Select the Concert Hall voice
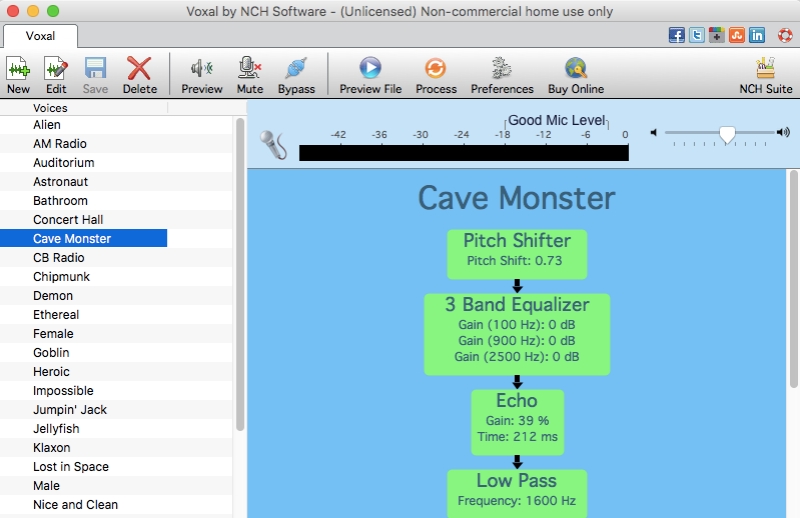Viewport: 800px width, 518px height. [x=116, y=219]
